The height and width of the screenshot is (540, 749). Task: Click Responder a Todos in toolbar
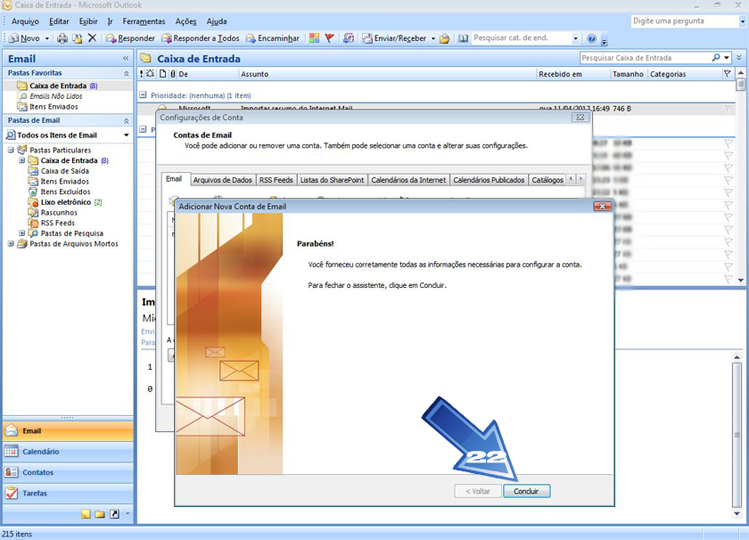point(200,38)
